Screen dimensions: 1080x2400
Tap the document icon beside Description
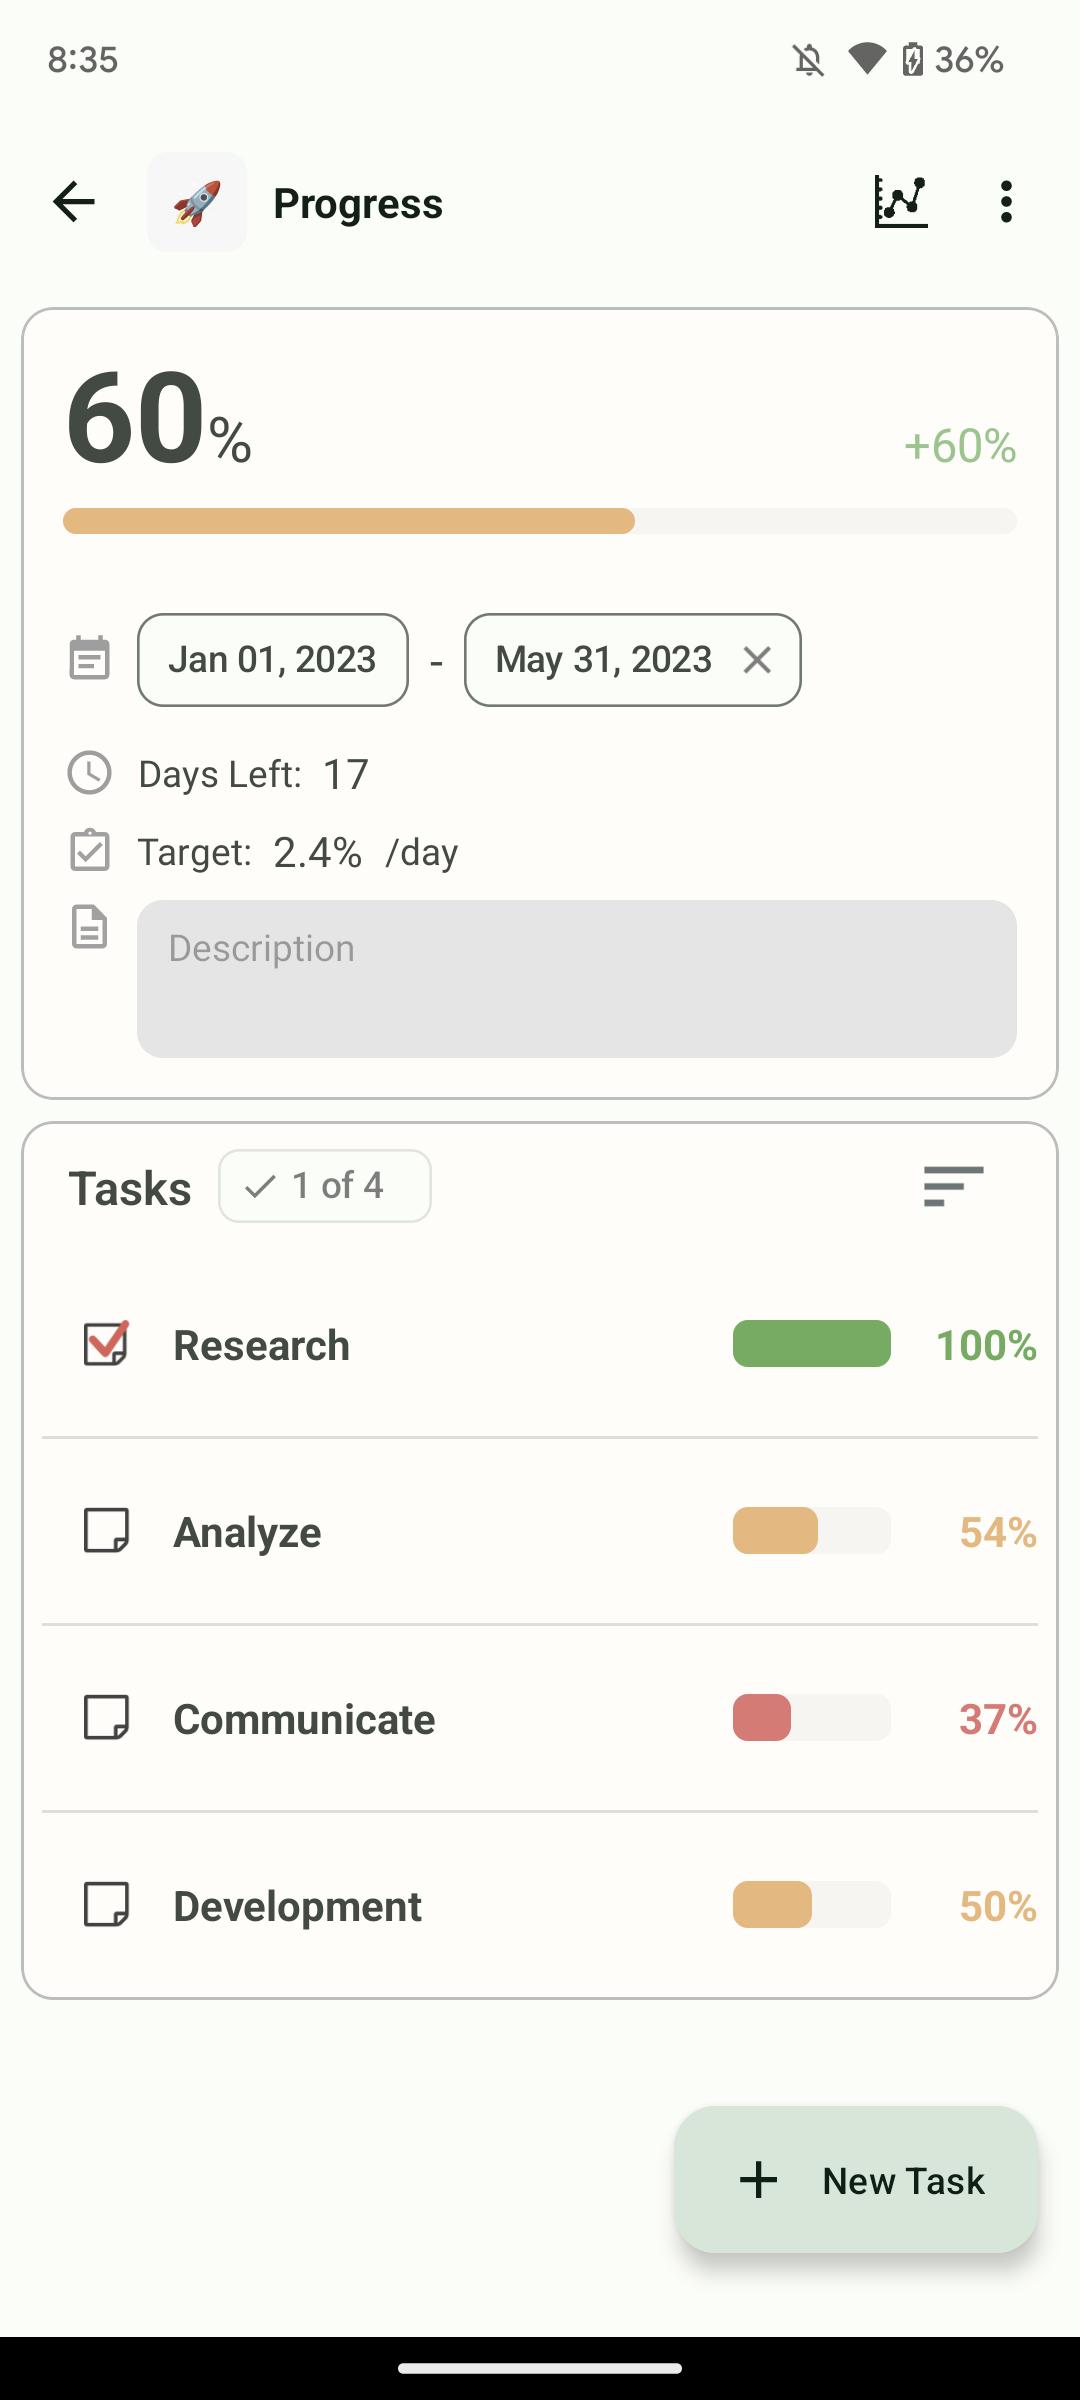(89, 927)
